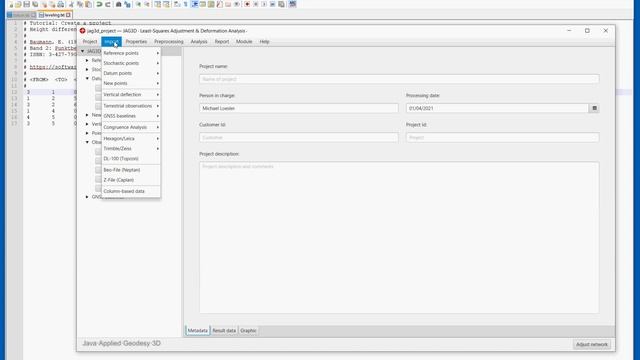Image resolution: width=640 pixels, height=360 pixels.
Task: Choose Z-File (Caplan) import option
Action: tap(131, 180)
